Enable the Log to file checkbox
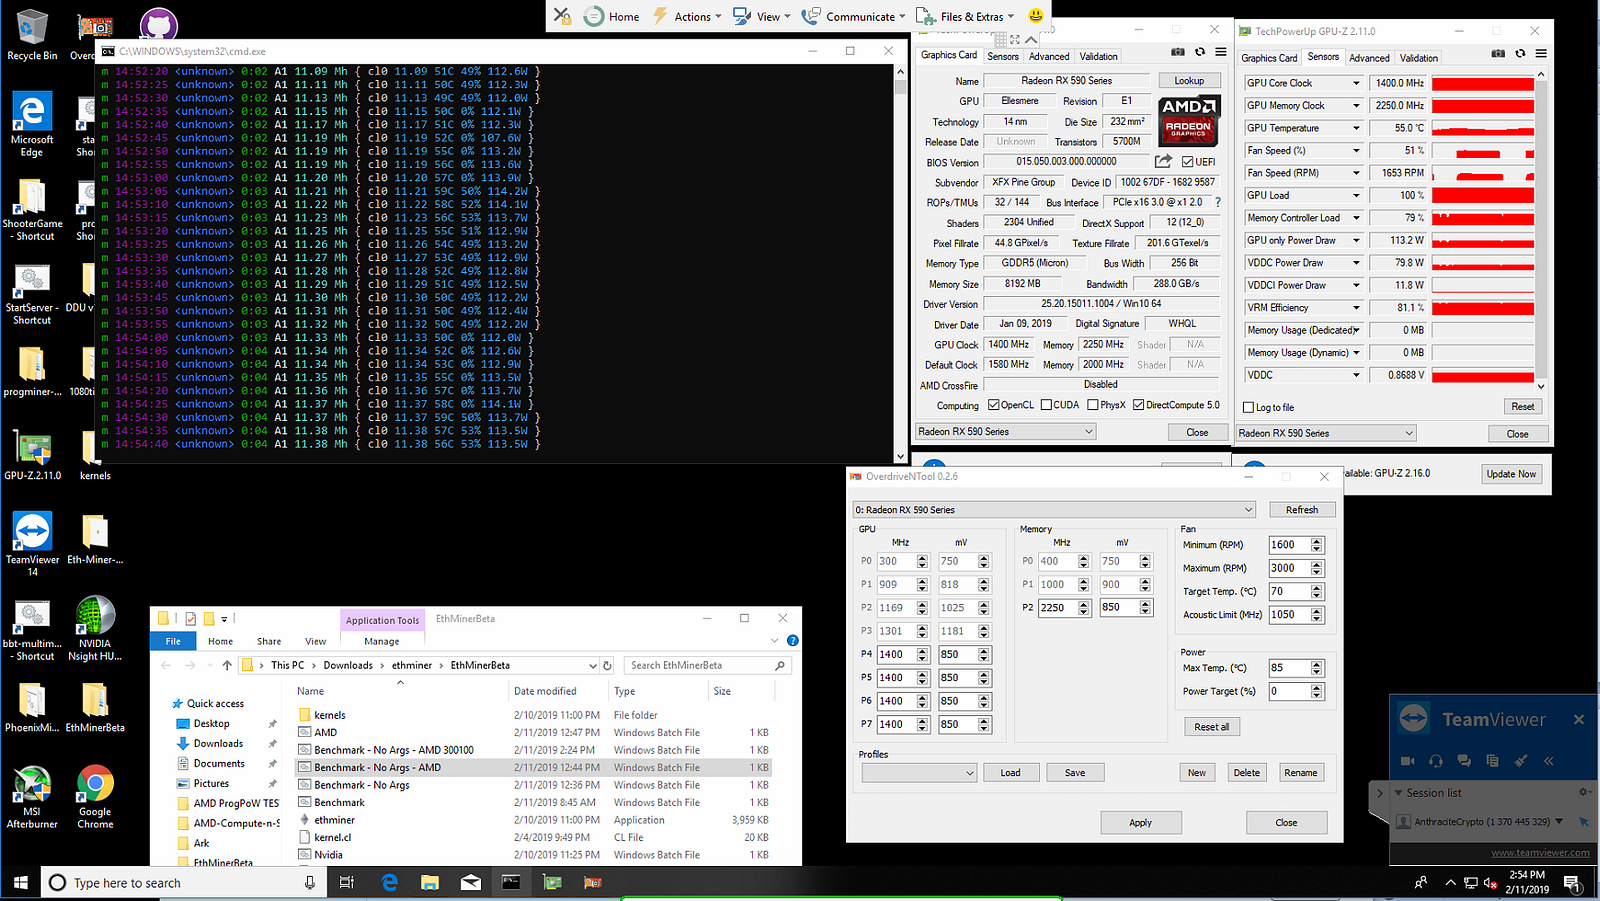Image resolution: width=1600 pixels, height=901 pixels. pos(1248,407)
